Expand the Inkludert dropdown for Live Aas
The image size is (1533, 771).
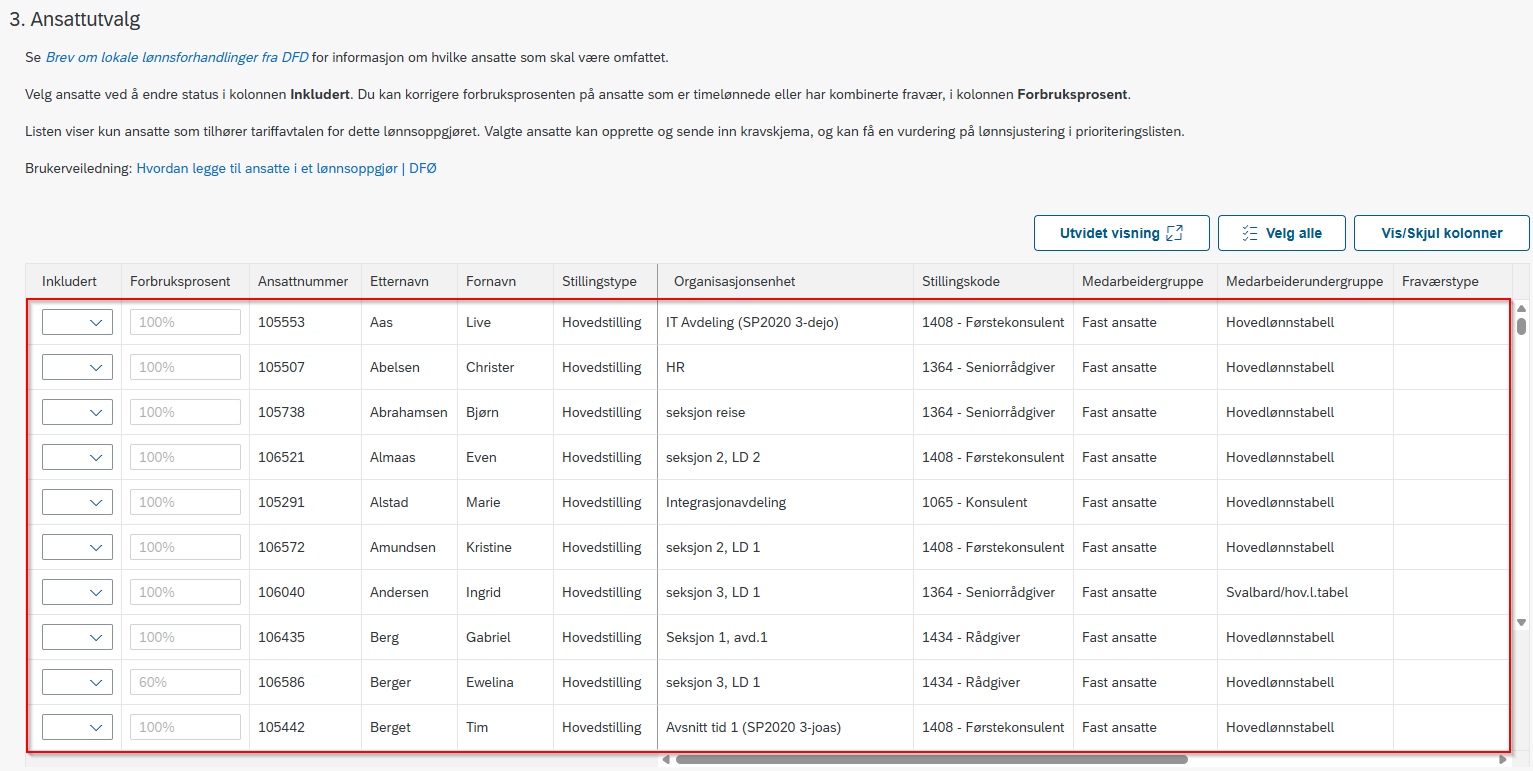pyautogui.click(x=77, y=322)
